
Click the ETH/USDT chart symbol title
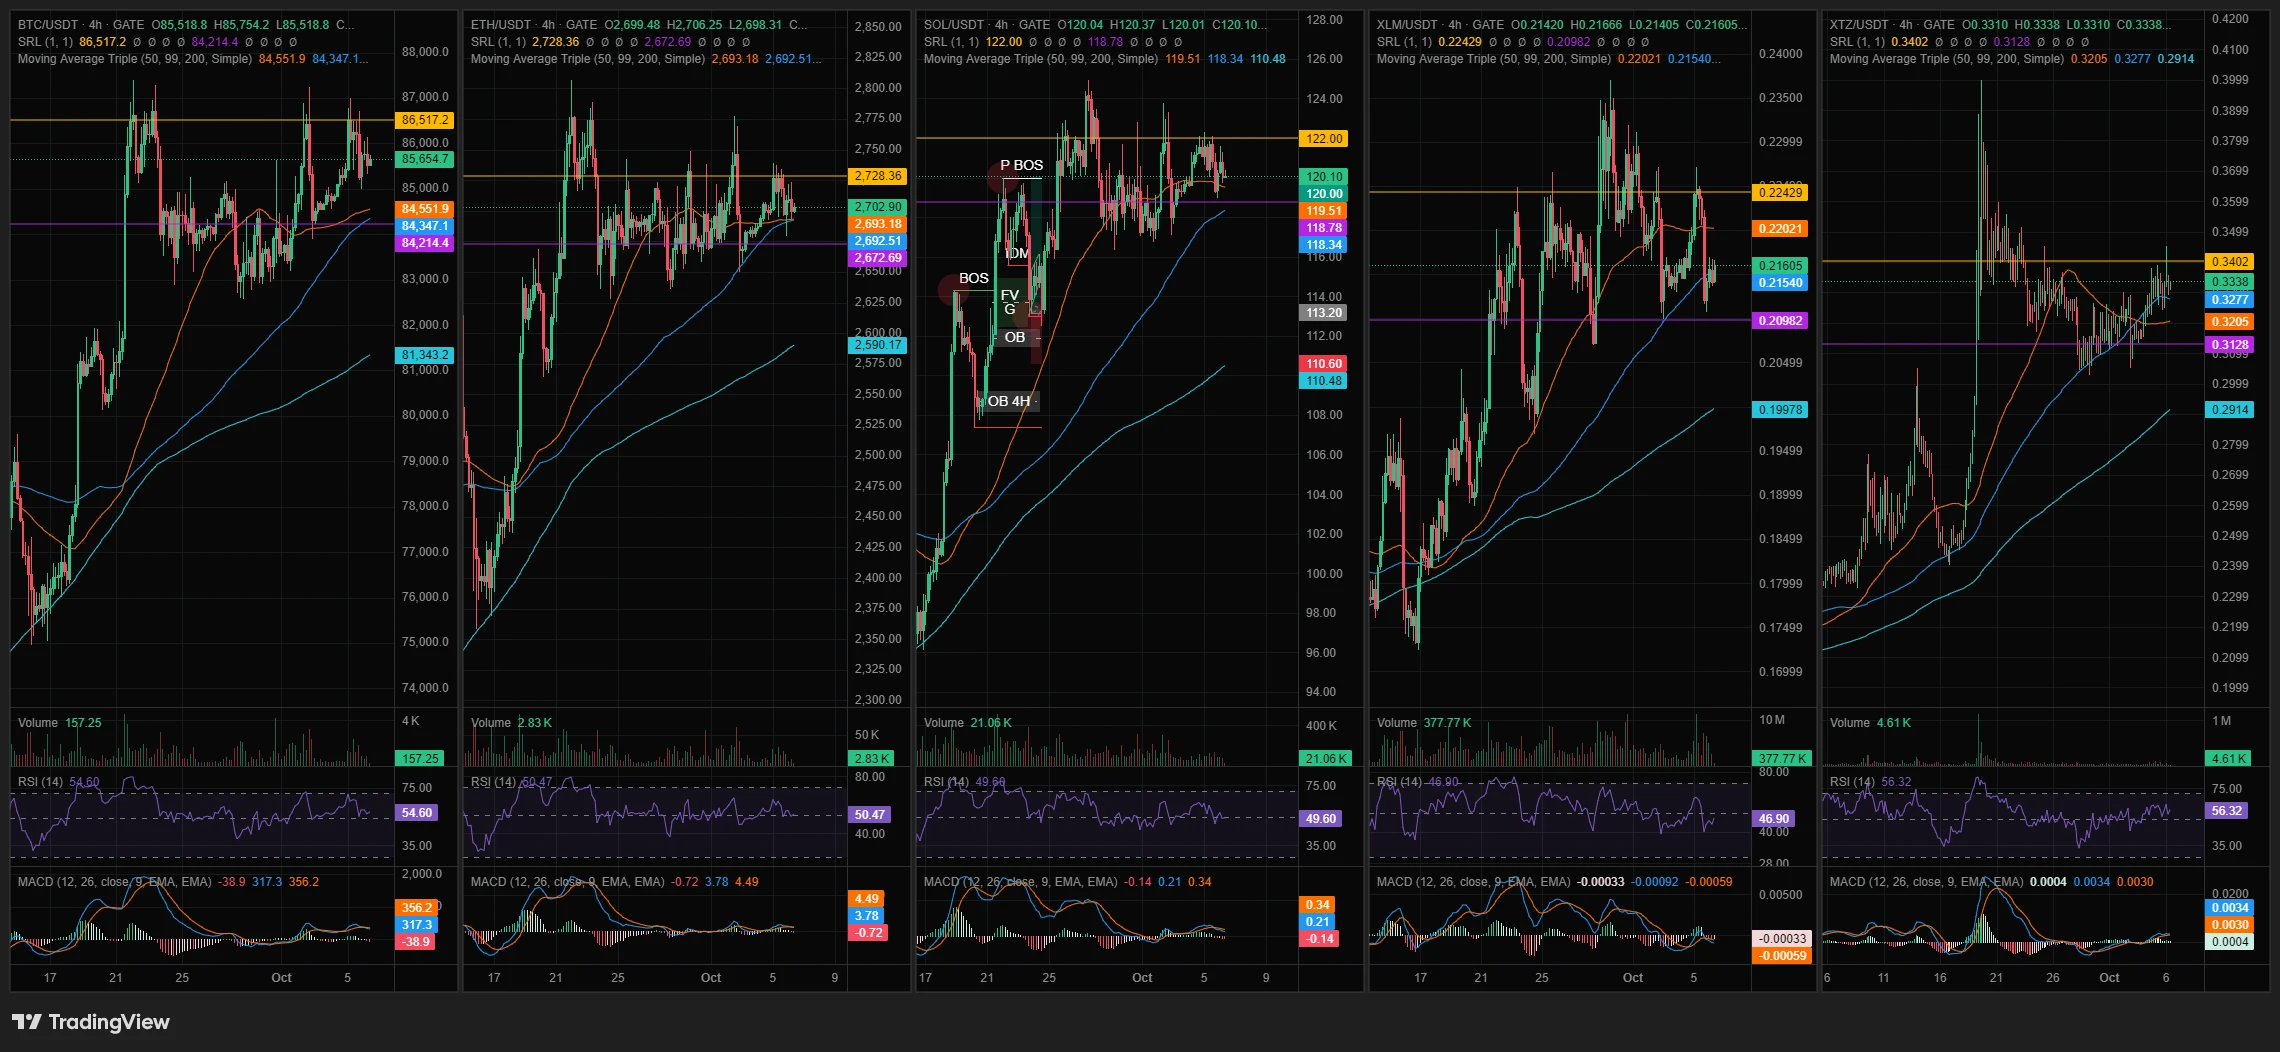click(501, 24)
